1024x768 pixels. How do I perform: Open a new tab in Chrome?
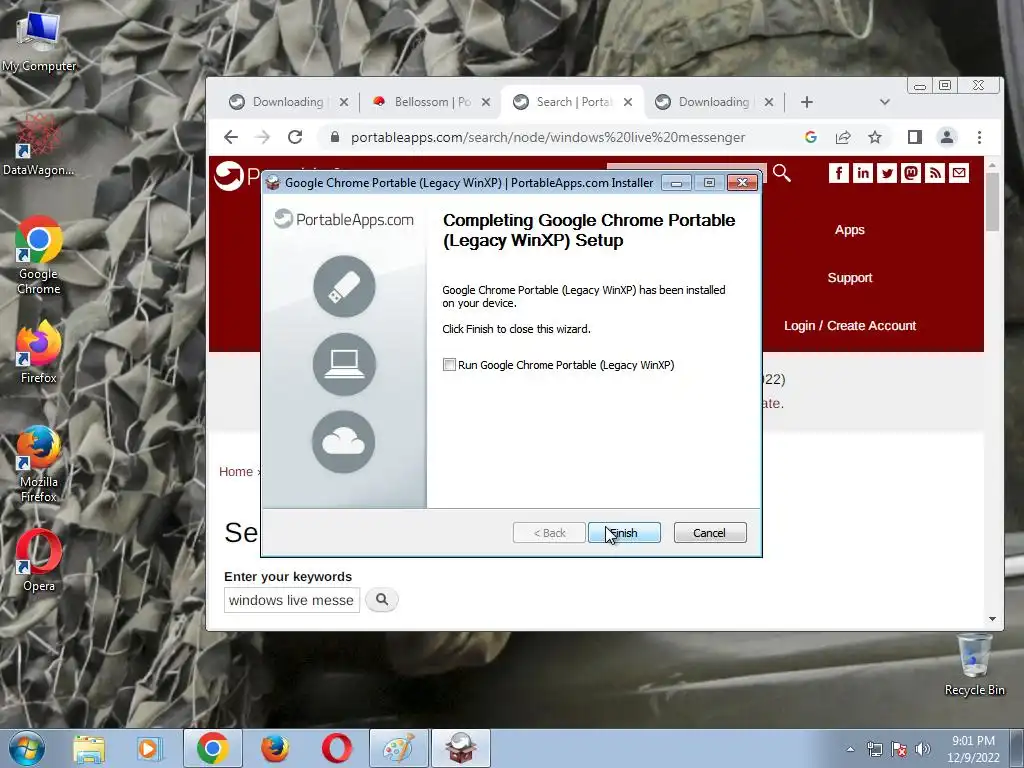point(807,102)
